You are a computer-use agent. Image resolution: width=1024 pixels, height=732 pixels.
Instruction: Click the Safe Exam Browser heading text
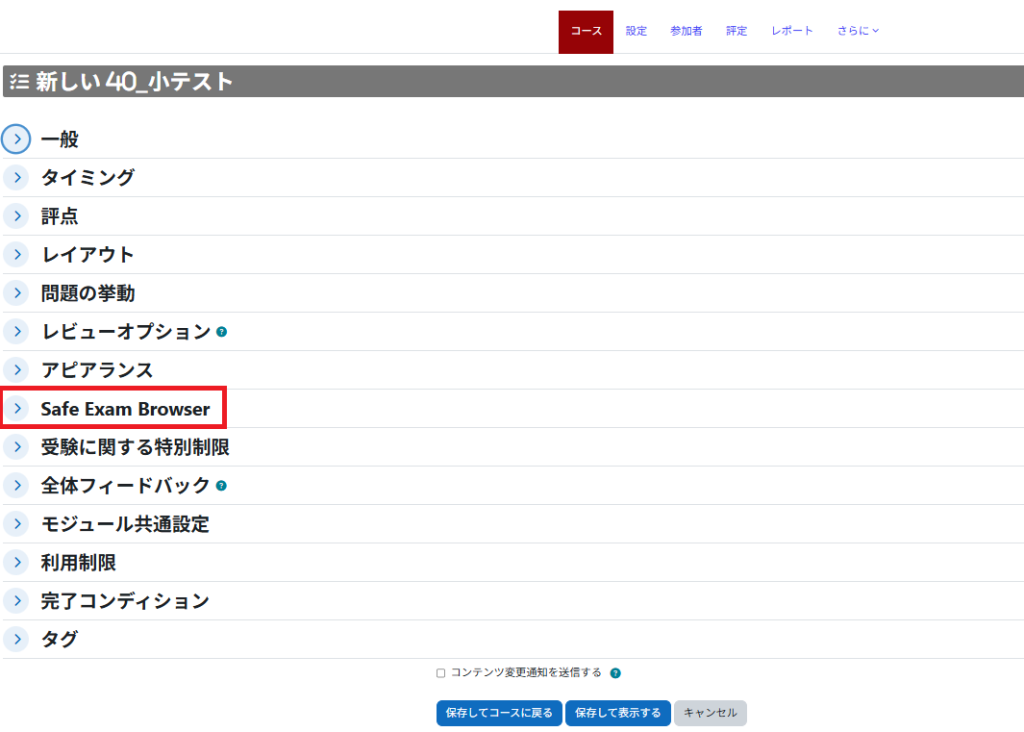[125, 409]
